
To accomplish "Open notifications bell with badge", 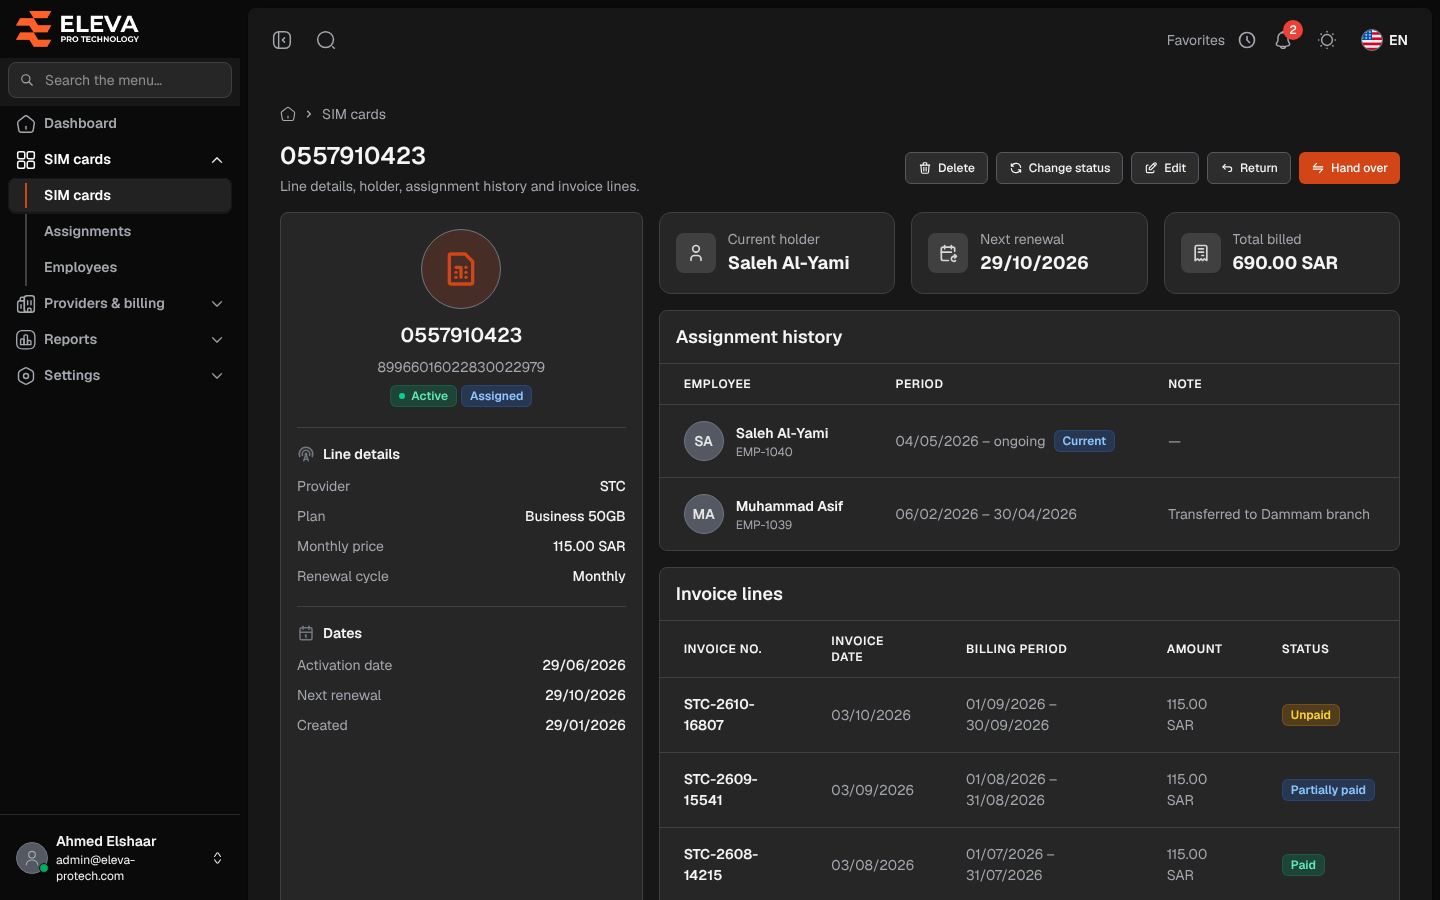I will 1283,40.
